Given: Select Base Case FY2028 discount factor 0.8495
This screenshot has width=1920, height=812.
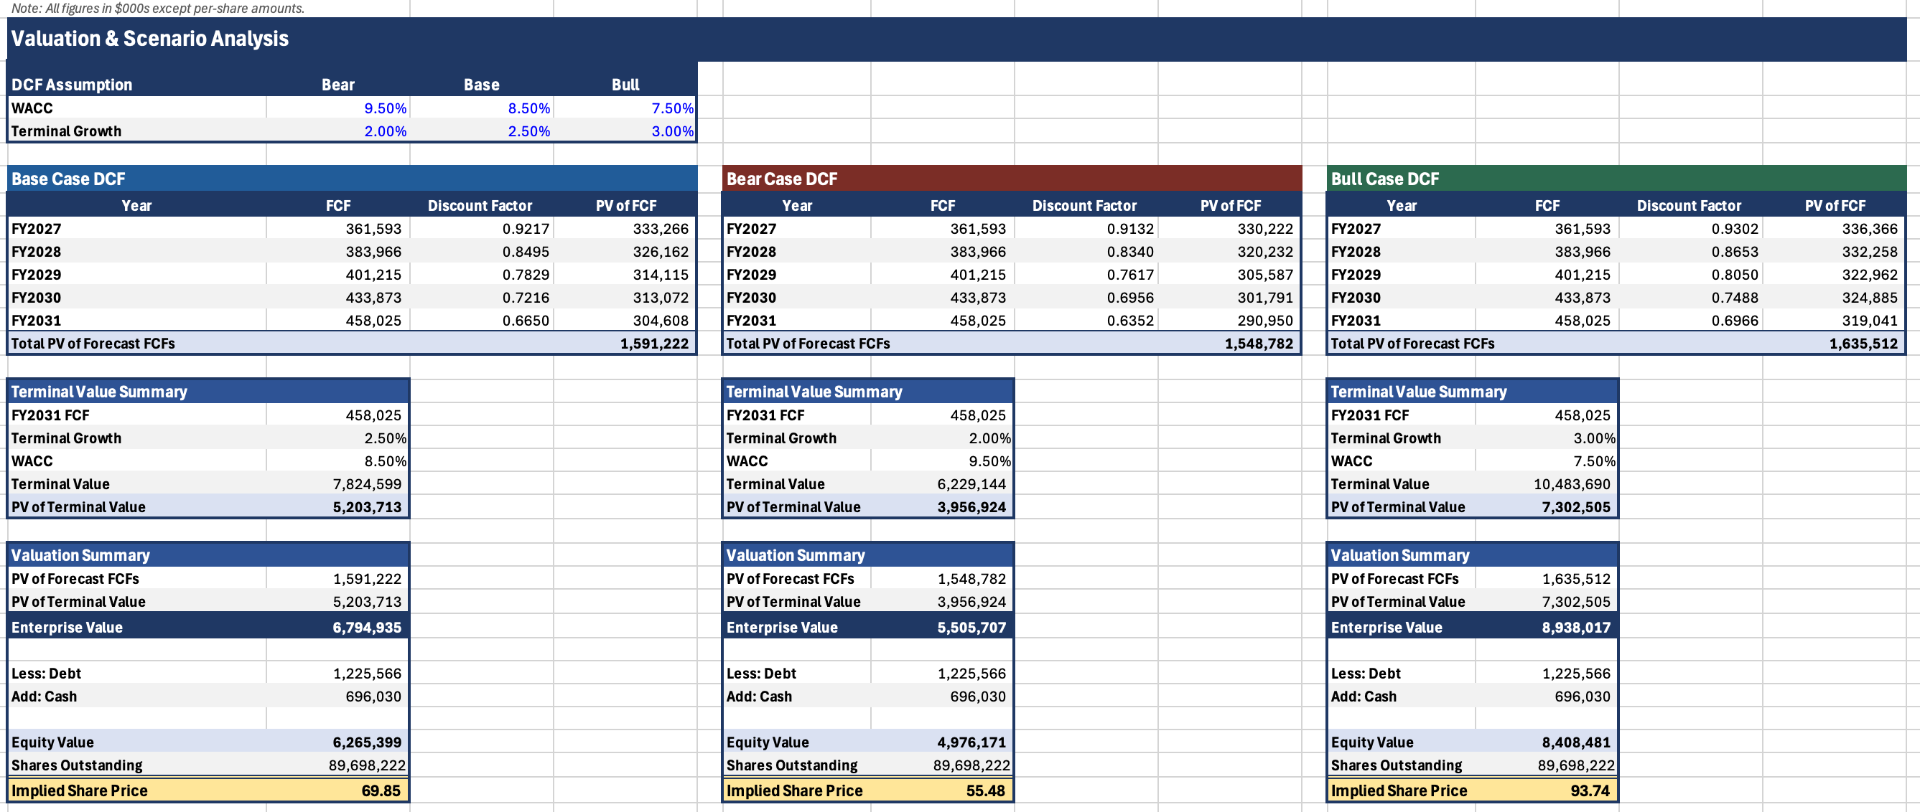Looking at the screenshot, I should click(525, 252).
